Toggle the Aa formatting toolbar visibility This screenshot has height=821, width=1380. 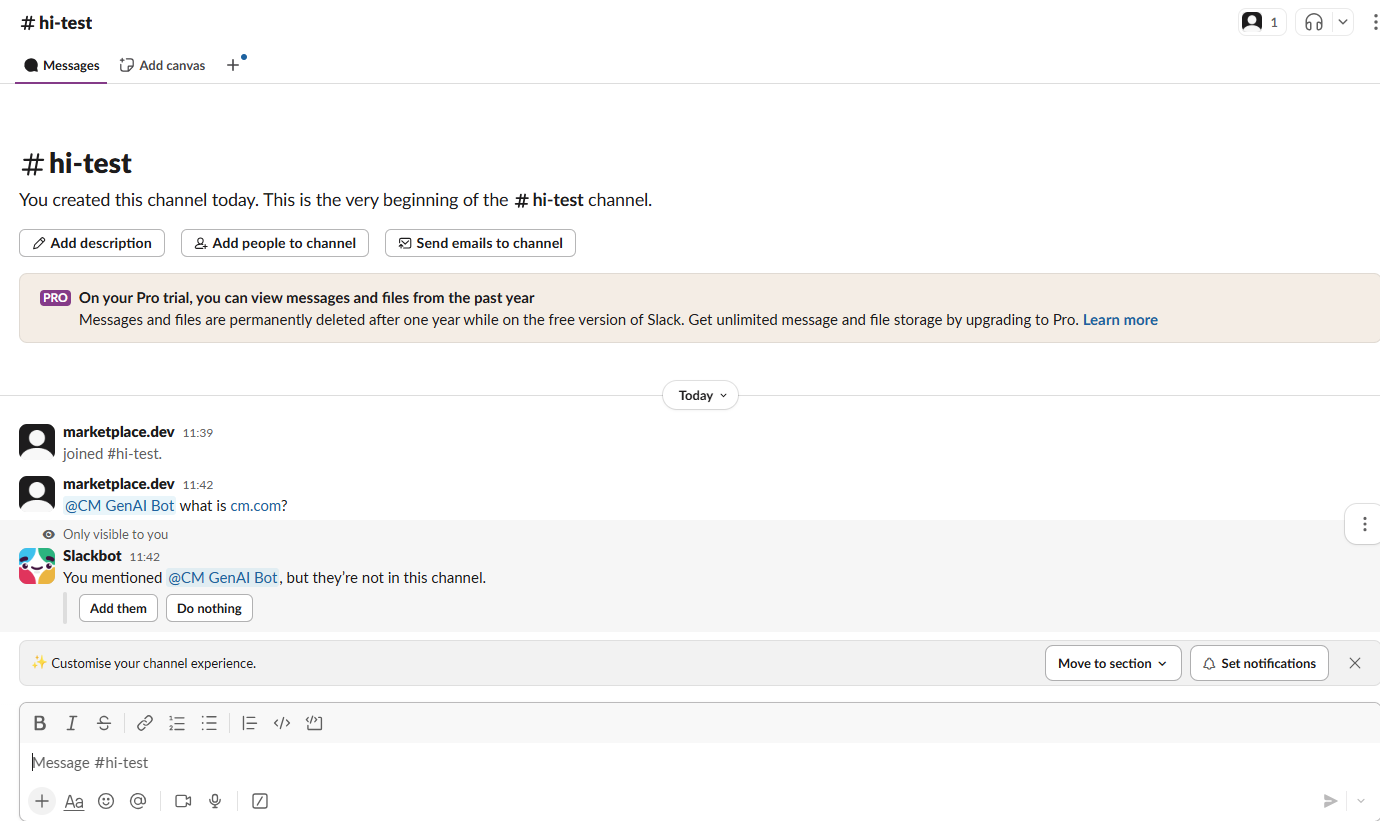(74, 801)
